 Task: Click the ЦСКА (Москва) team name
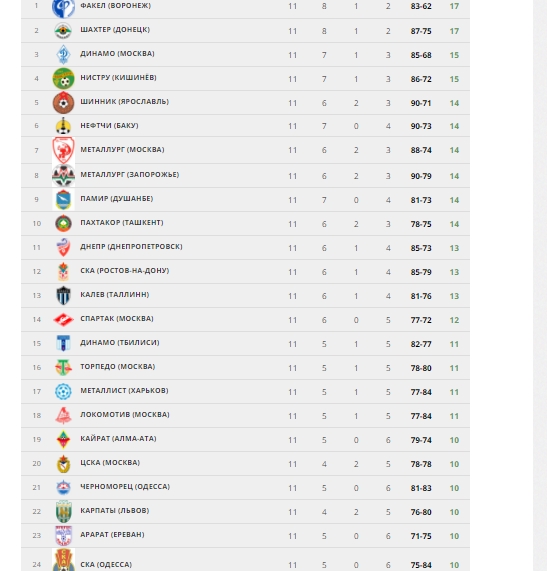pos(110,463)
